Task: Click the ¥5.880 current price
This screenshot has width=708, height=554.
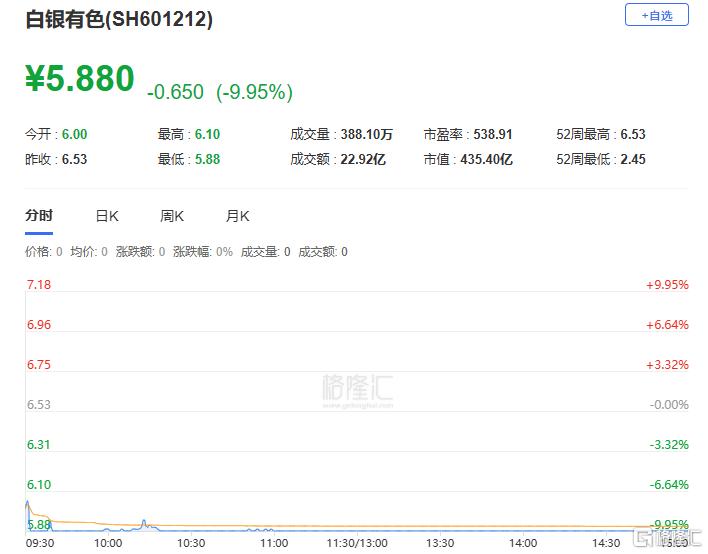Action: pyautogui.click(x=80, y=79)
